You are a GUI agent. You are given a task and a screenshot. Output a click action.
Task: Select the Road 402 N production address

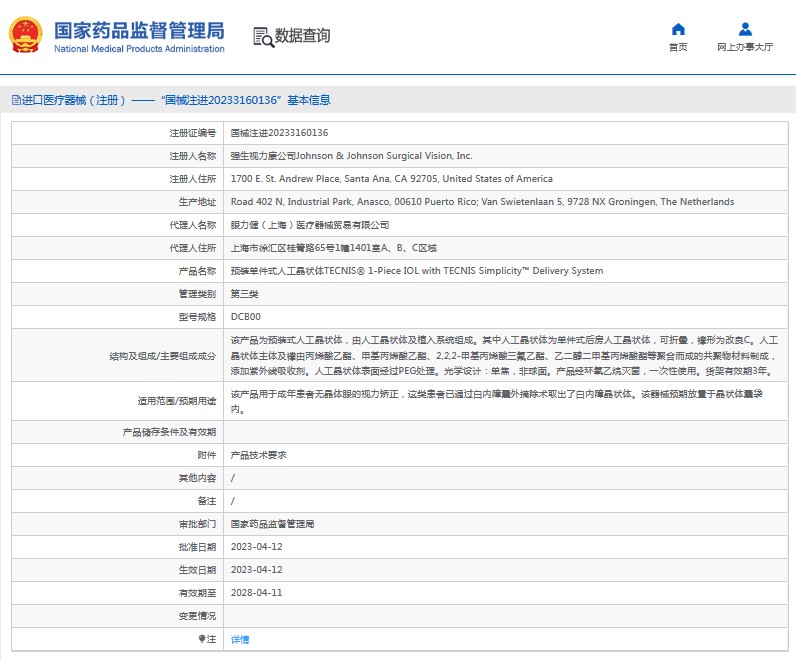(x=482, y=202)
